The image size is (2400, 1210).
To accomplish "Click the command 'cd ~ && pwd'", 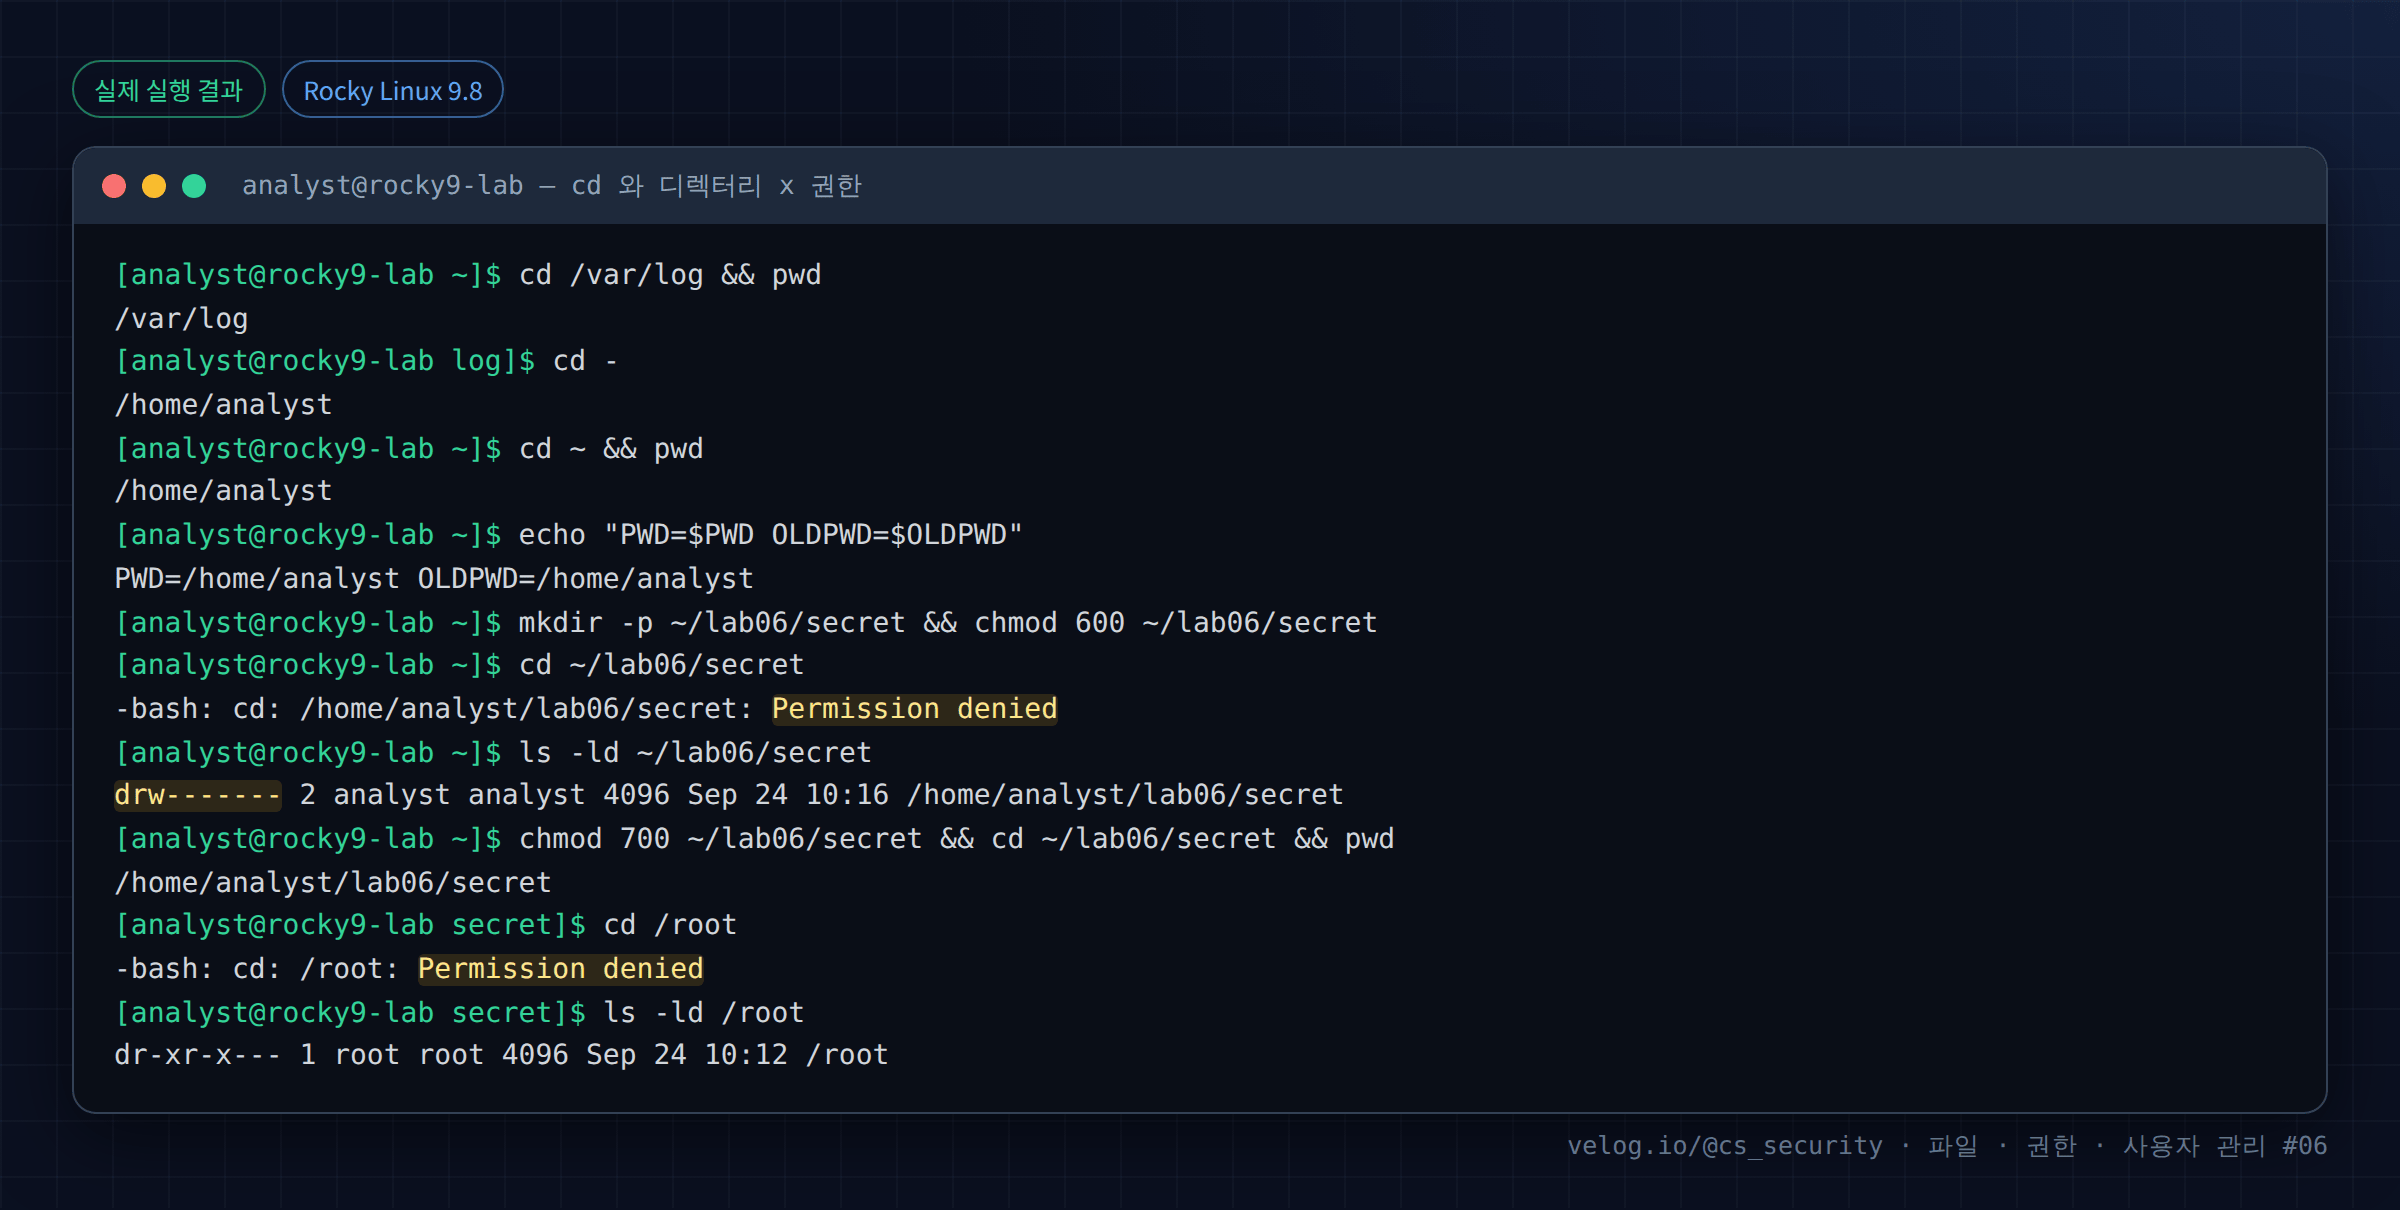I will (611, 449).
